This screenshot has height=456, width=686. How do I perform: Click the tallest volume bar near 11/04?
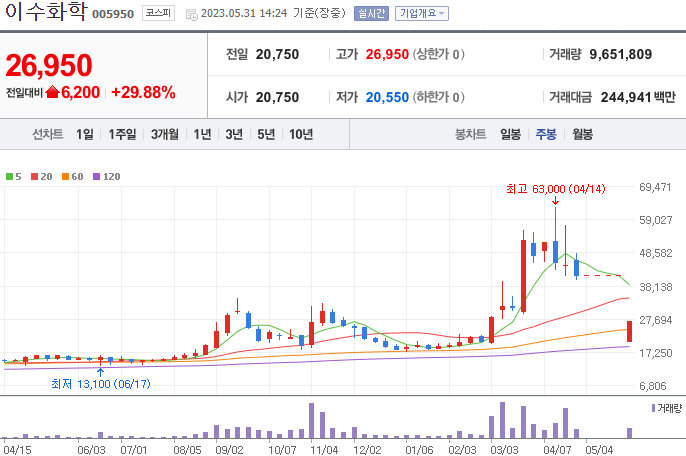[312, 421]
